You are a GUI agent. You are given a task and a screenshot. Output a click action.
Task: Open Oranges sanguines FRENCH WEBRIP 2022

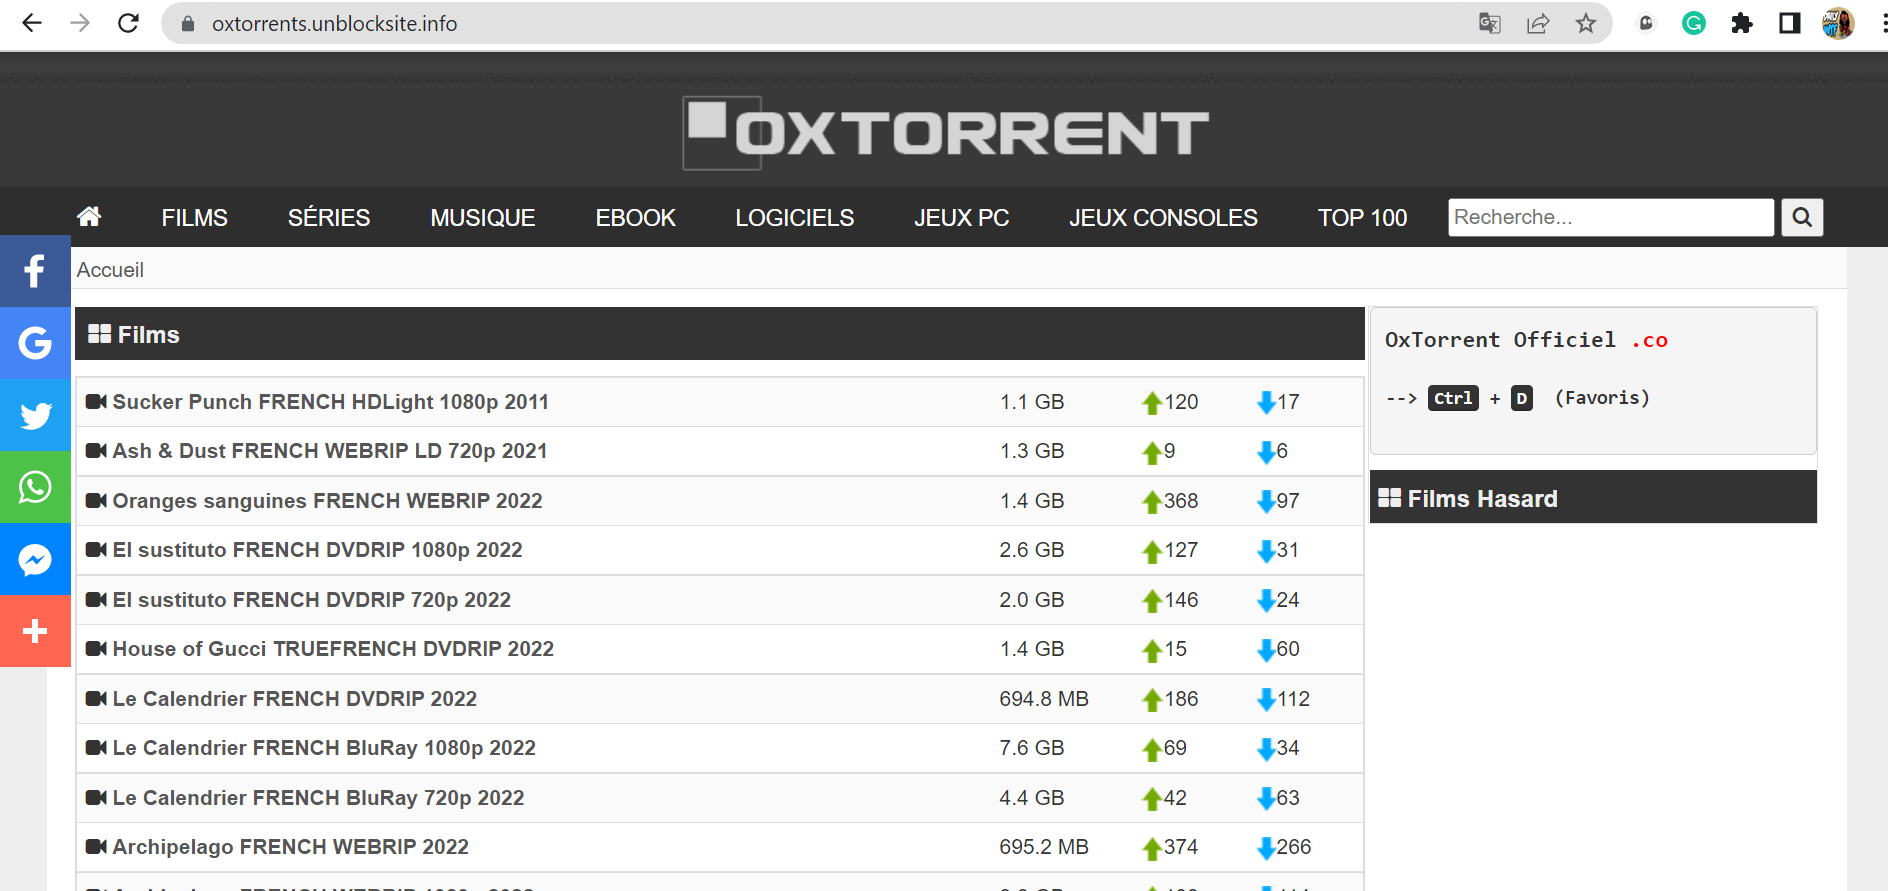[328, 501]
